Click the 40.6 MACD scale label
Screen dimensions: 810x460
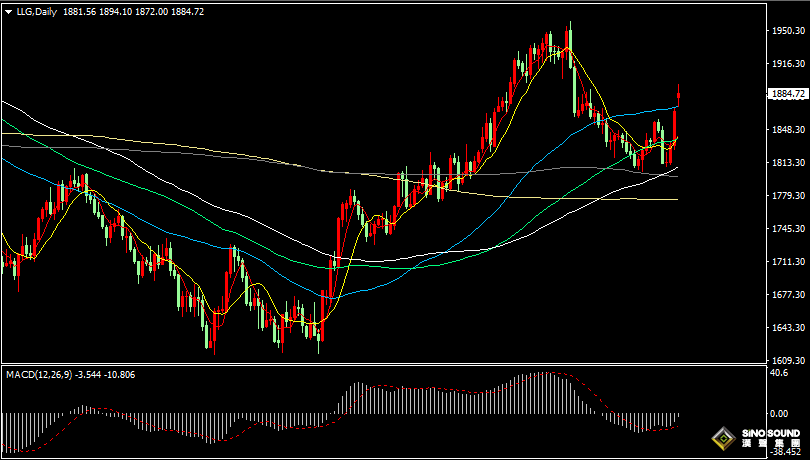(778, 373)
